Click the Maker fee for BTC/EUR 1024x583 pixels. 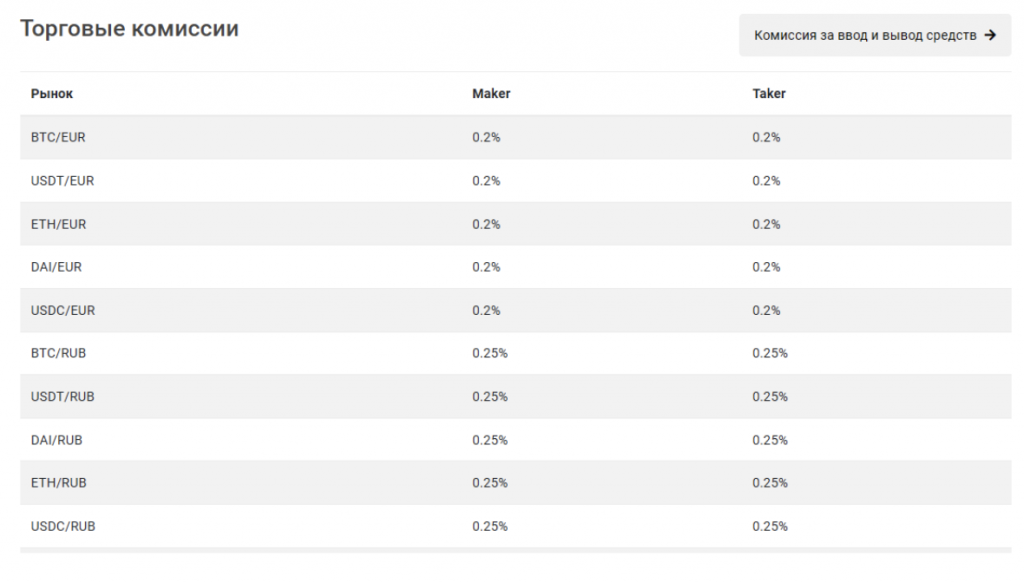[486, 137]
